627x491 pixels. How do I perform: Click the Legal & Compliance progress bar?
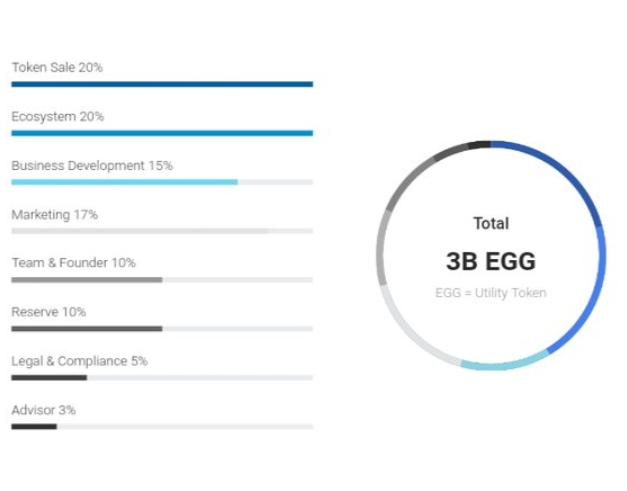[x=49, y=377]
